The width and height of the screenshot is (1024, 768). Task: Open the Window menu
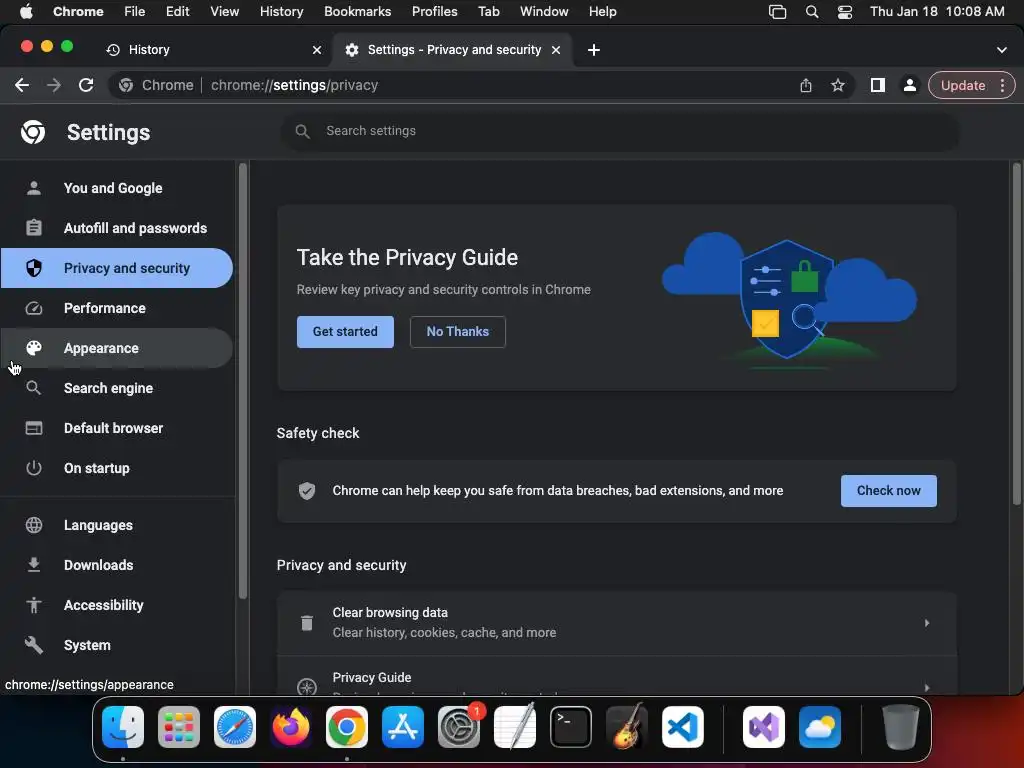click(x=544, y=12)
